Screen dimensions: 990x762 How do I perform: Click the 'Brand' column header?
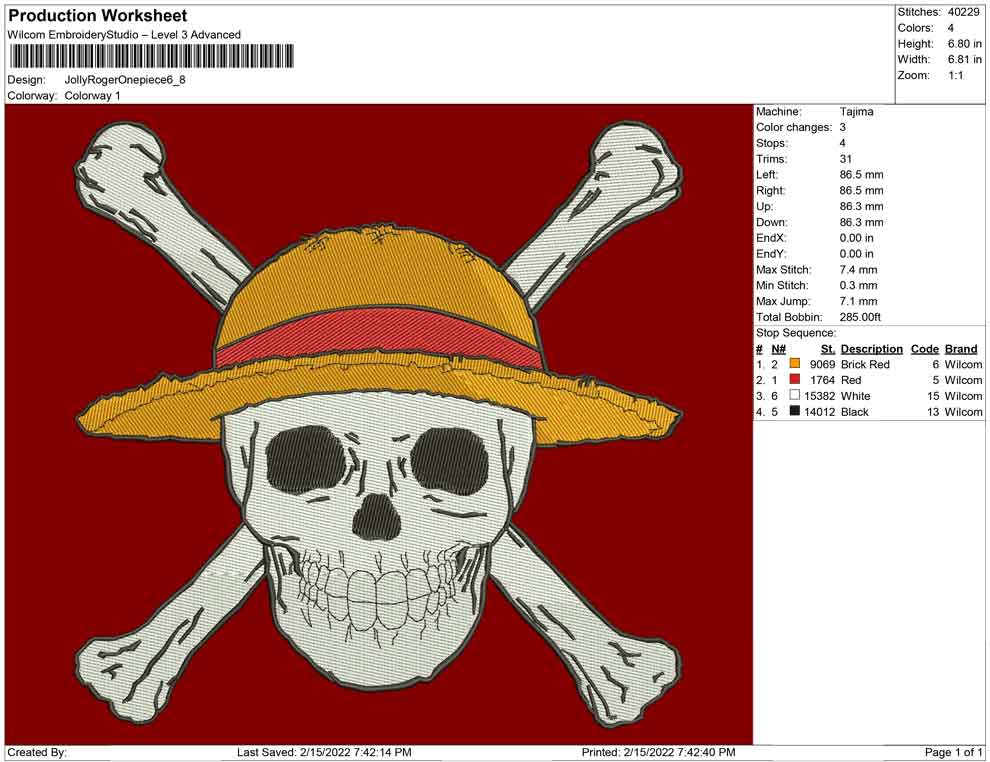point(961,349)
